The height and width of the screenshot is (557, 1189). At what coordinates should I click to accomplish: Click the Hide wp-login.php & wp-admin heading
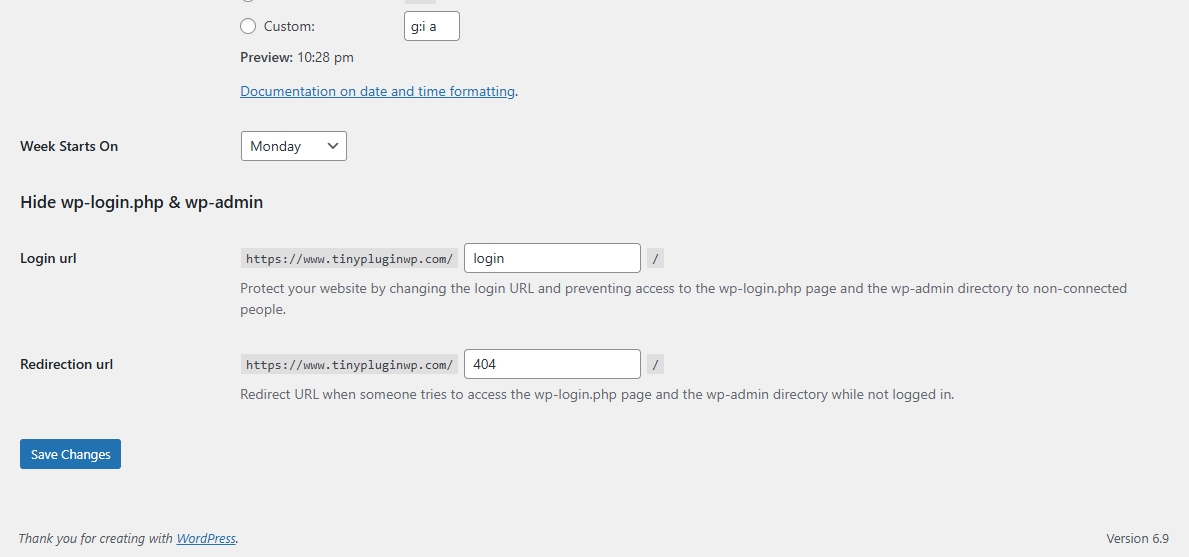pyautogui.click(x=142, y=202)
